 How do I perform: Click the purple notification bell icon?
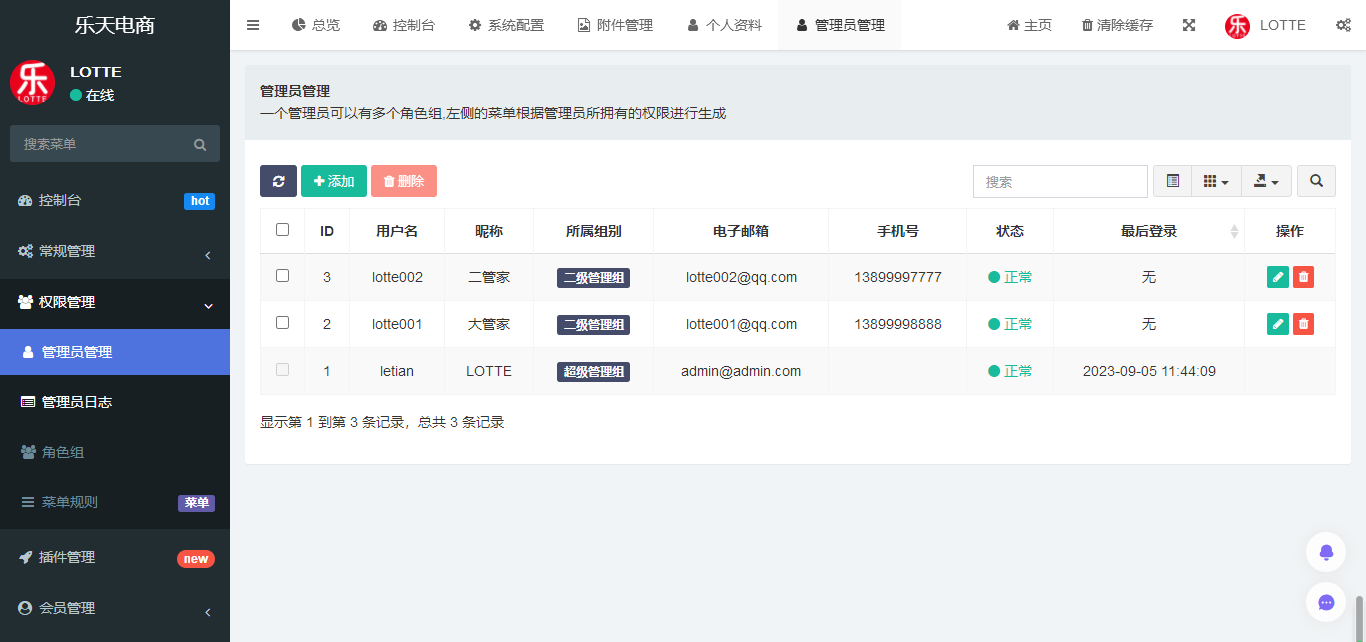1326,552
